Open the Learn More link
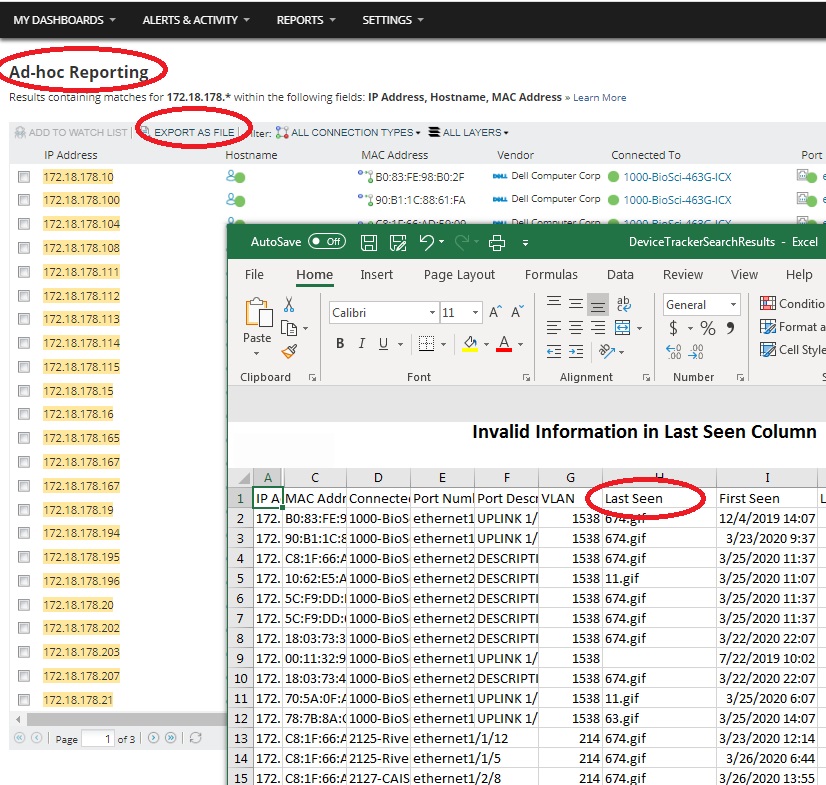This screenshot has height=785, width=826. pyautogui.click(x=599, y=98)
